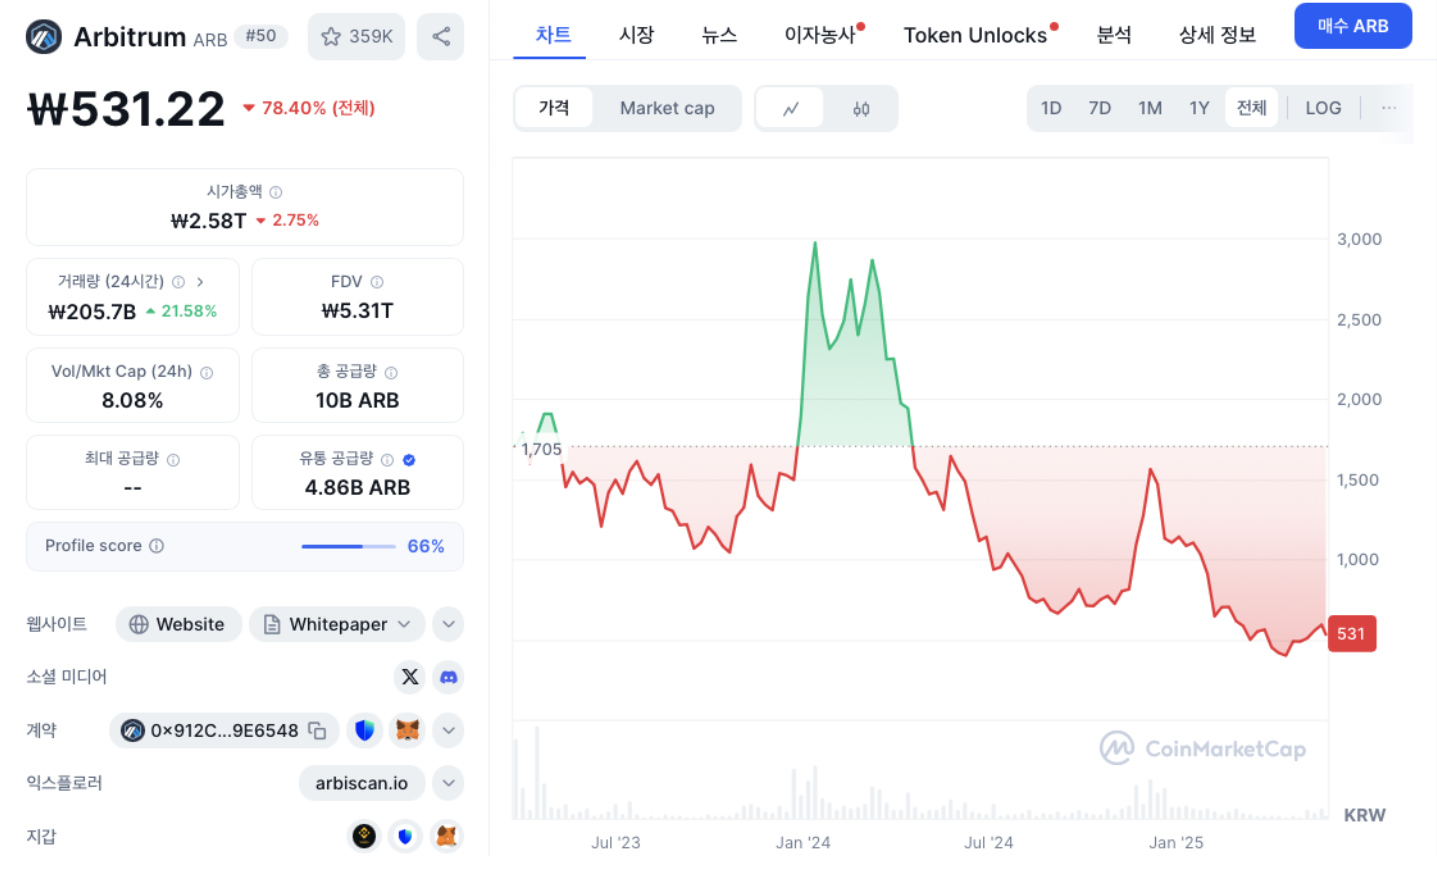This screenshot has width=1437, height=874.
Task: Open the Token Unlocks tab
Action: tap(975, 35)
